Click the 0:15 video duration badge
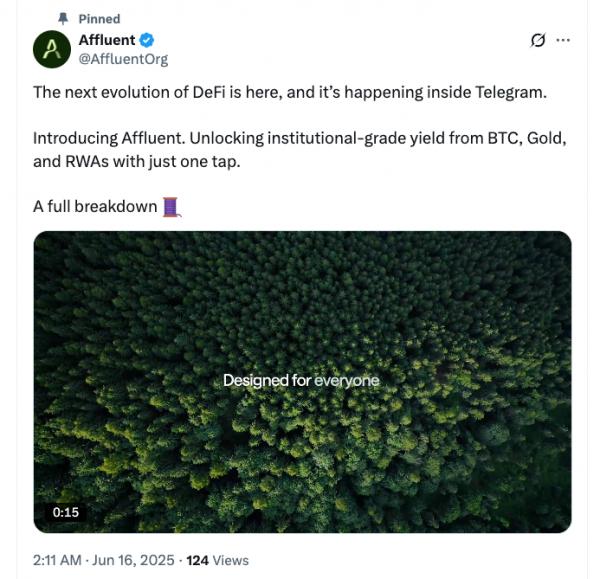600x579 pixels. point(66,512)
